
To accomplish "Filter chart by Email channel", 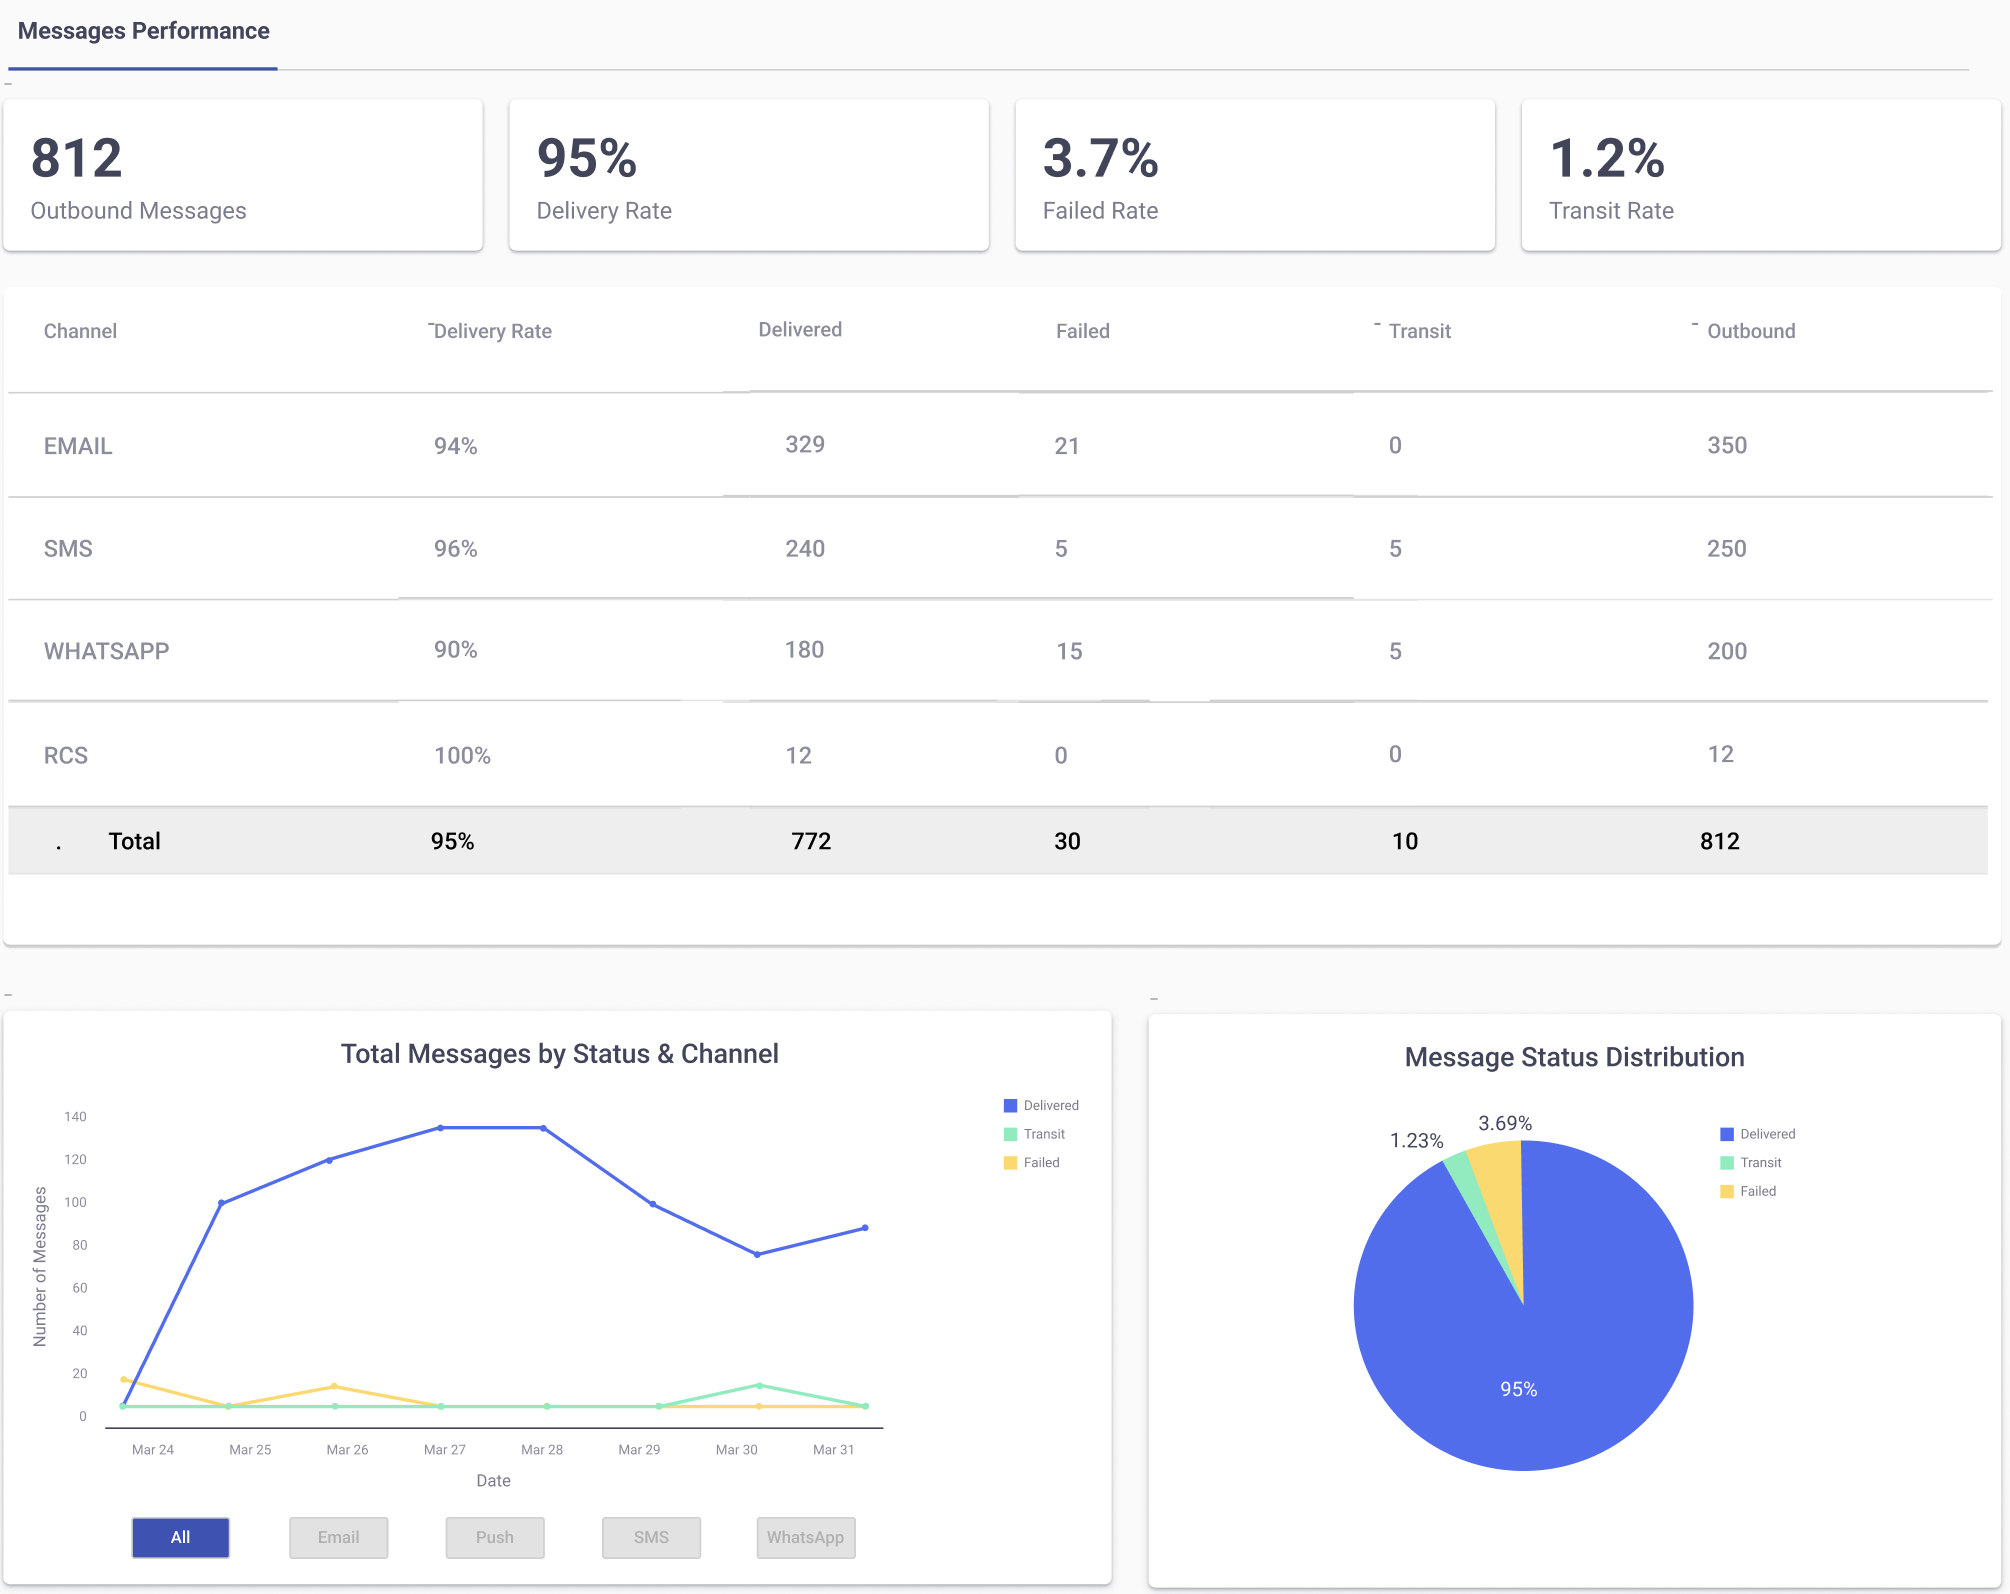I will click(338, 1537).
